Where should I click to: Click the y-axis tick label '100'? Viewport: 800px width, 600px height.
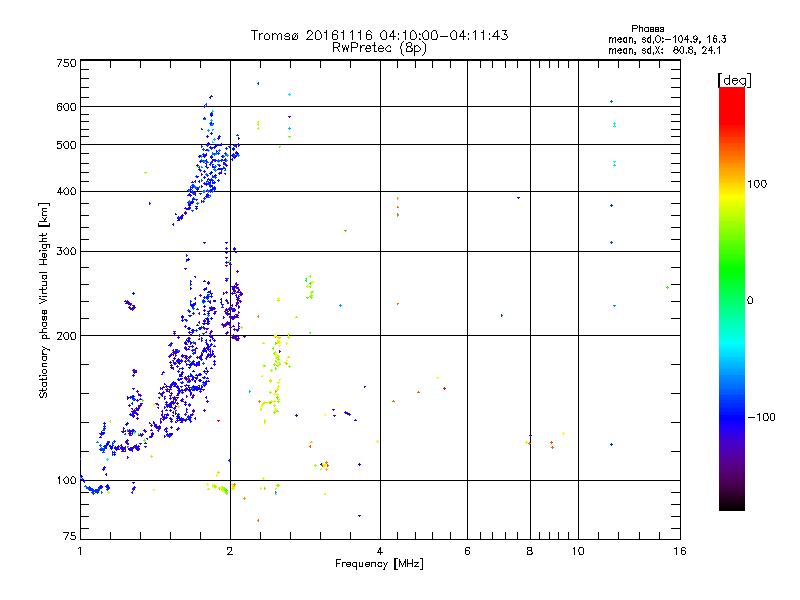(x=66, y=481)
